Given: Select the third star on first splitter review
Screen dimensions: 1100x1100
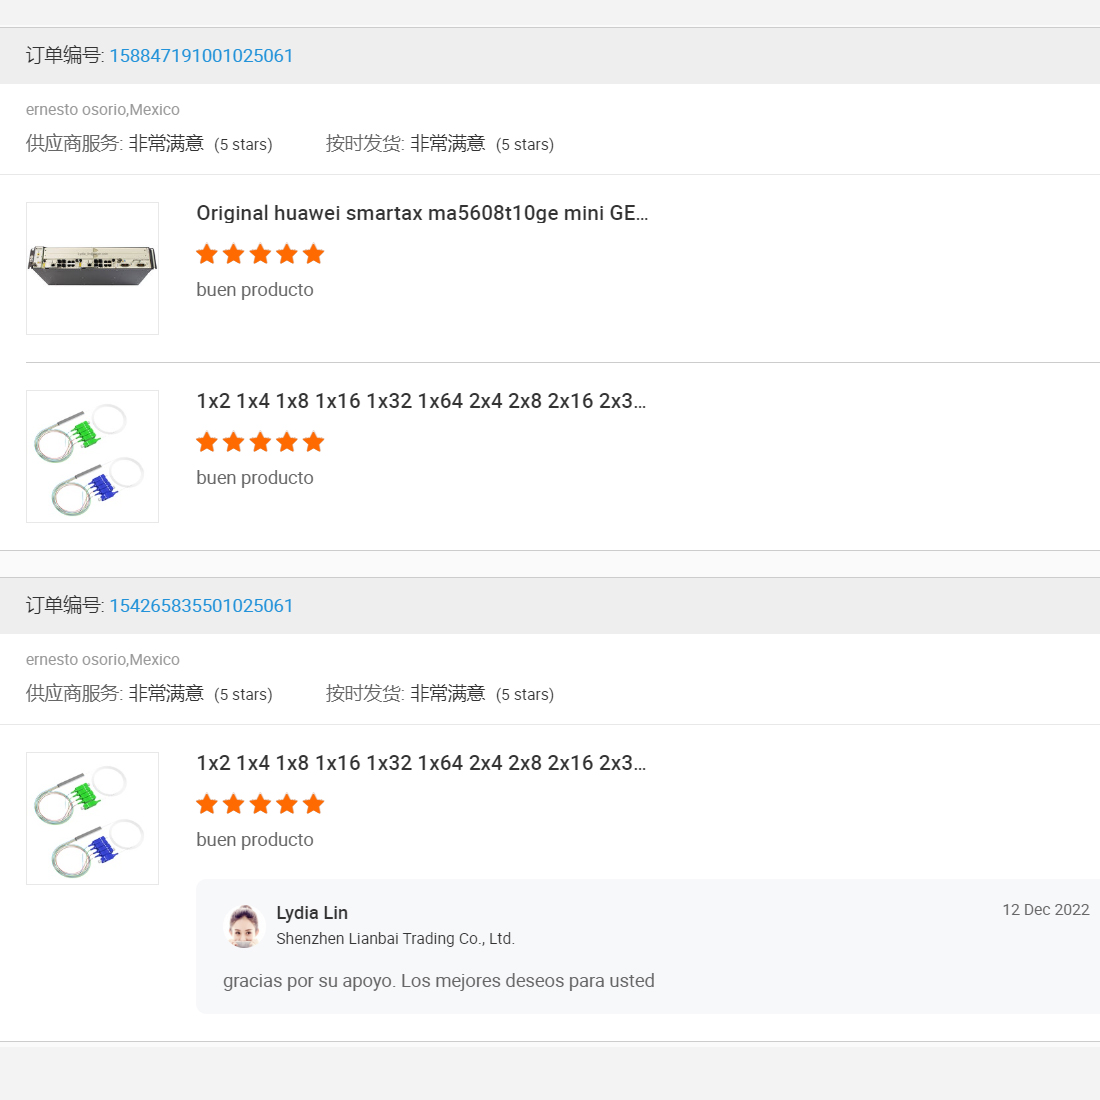Looking at the screenshot, I should click(x=261, y=441).
